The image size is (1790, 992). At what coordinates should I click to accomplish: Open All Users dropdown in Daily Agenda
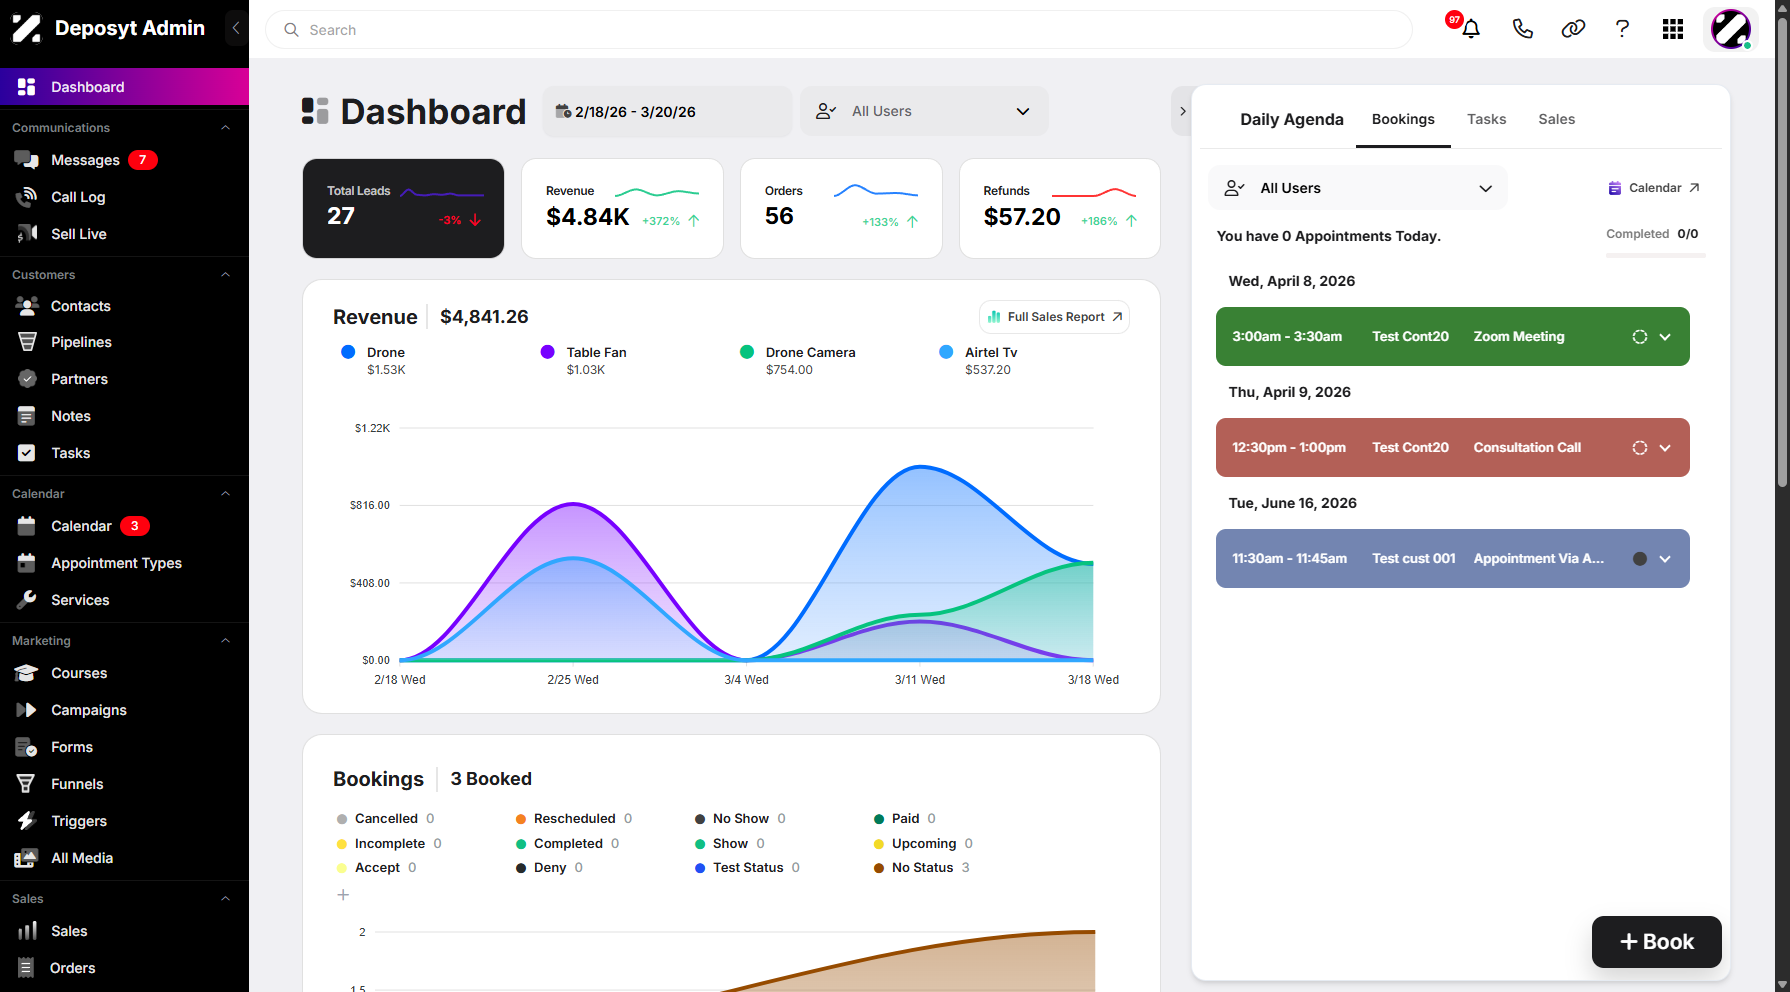(x=1358, y=188)
